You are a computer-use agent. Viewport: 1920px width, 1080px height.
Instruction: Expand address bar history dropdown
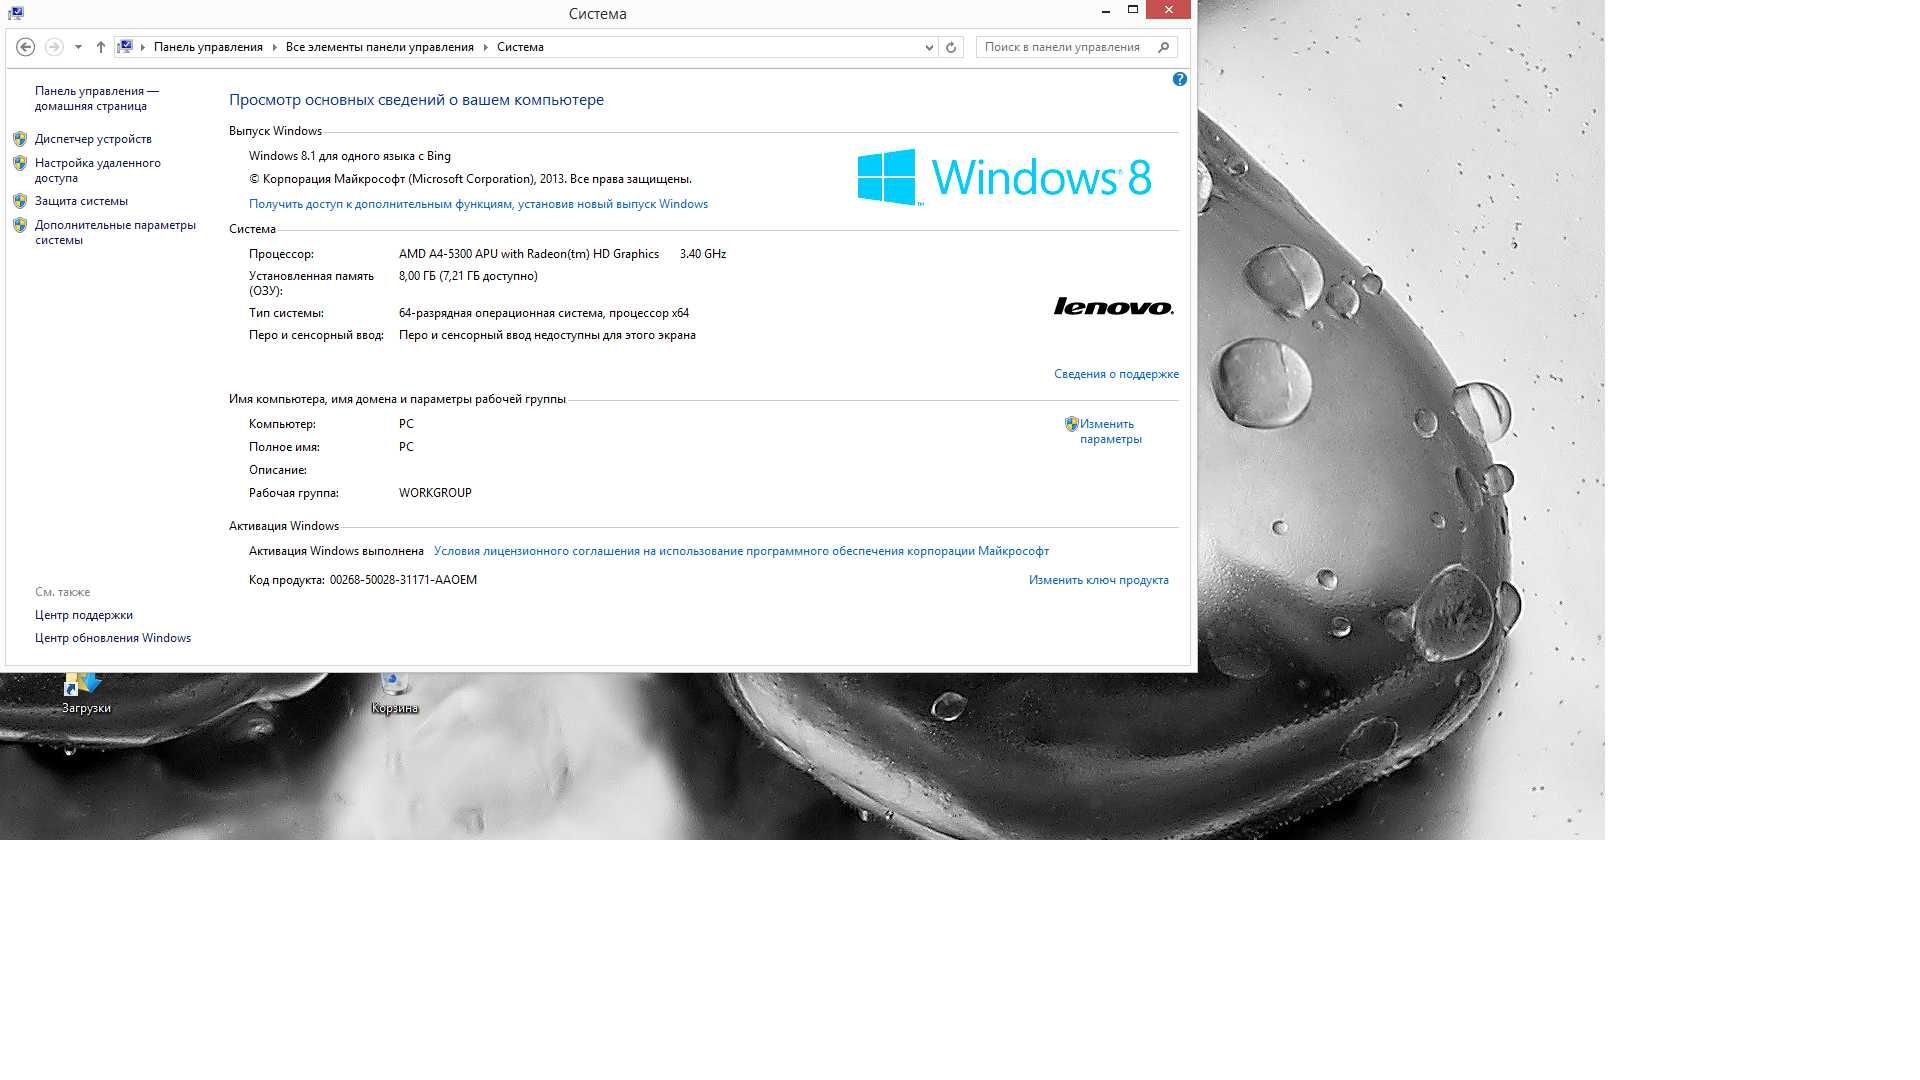[x=929, y=47]
